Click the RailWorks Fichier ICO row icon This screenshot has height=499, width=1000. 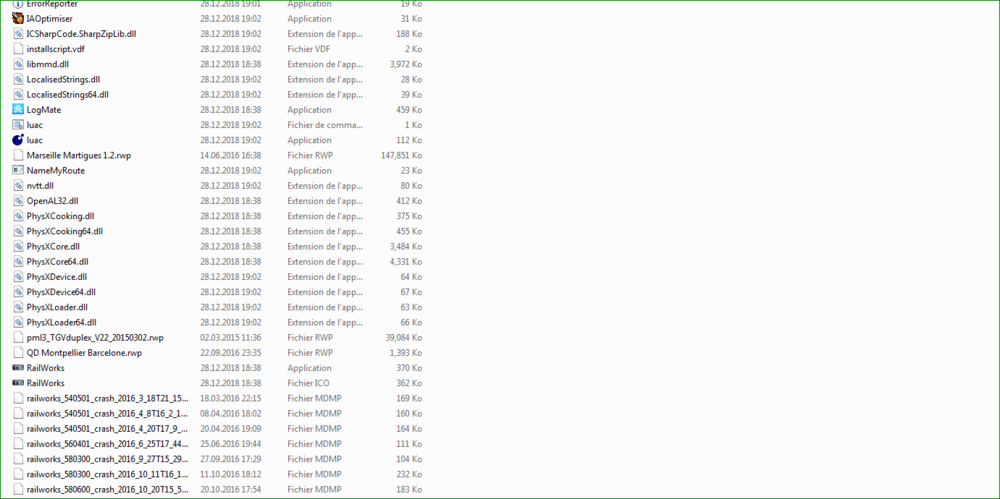[x=18, y=383]
